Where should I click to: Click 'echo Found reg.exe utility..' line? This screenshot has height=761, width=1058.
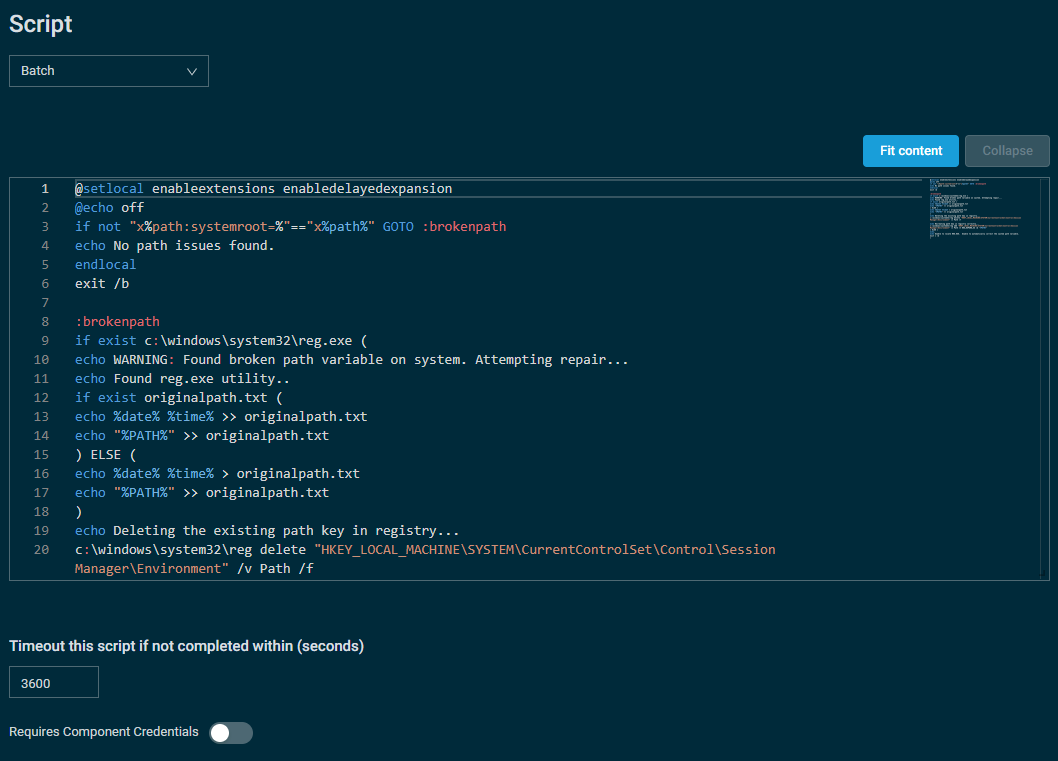182,378
